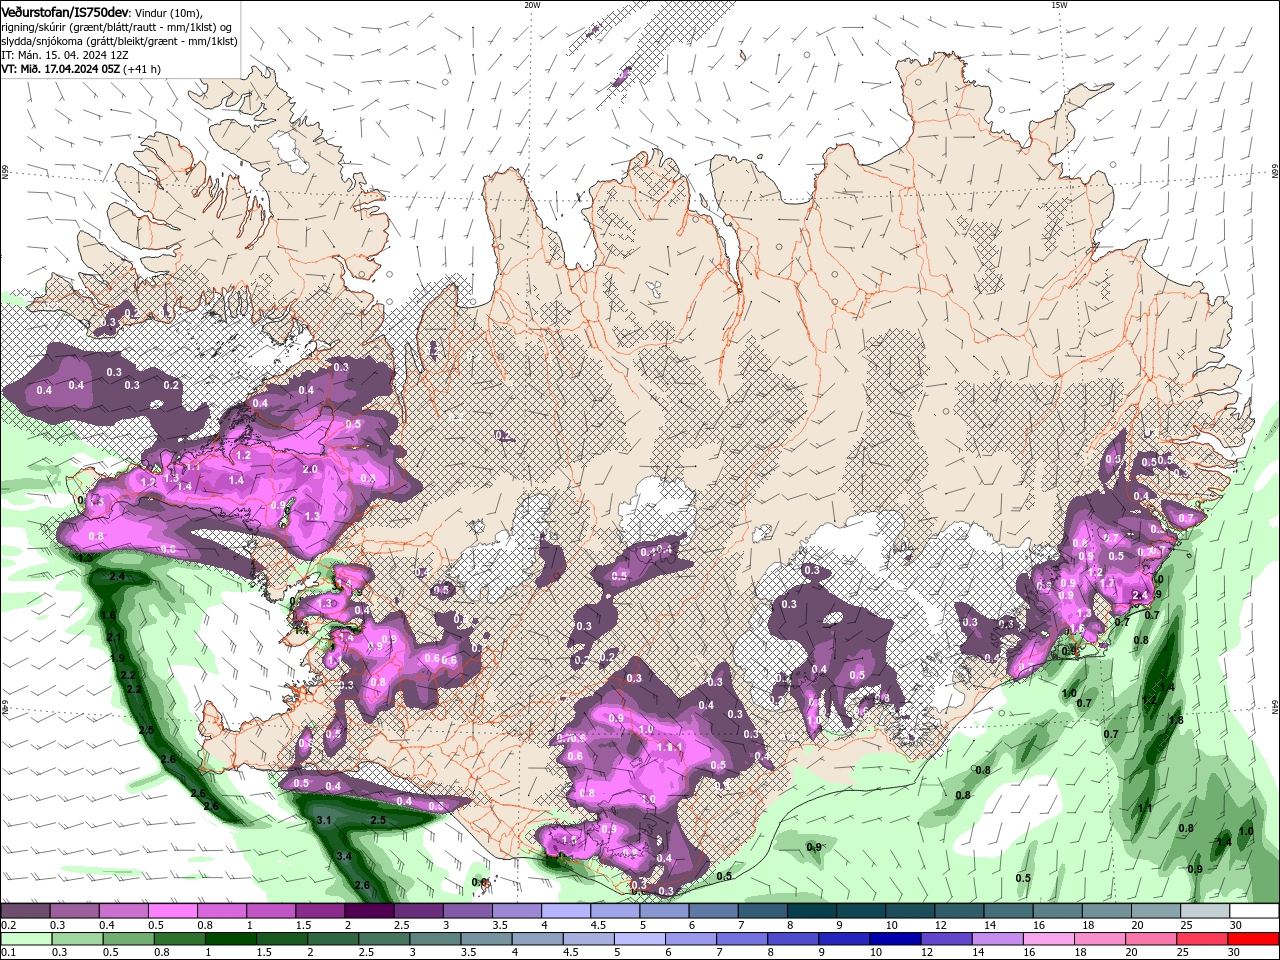
Task: Click the 20W longitude label
Action: click(x=532, y=5)
